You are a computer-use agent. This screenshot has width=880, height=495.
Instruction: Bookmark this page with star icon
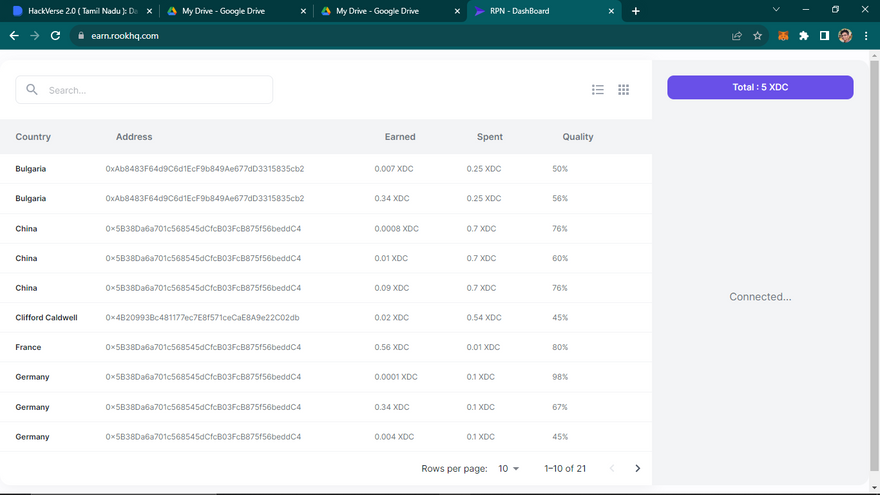[x=758, y=35]
